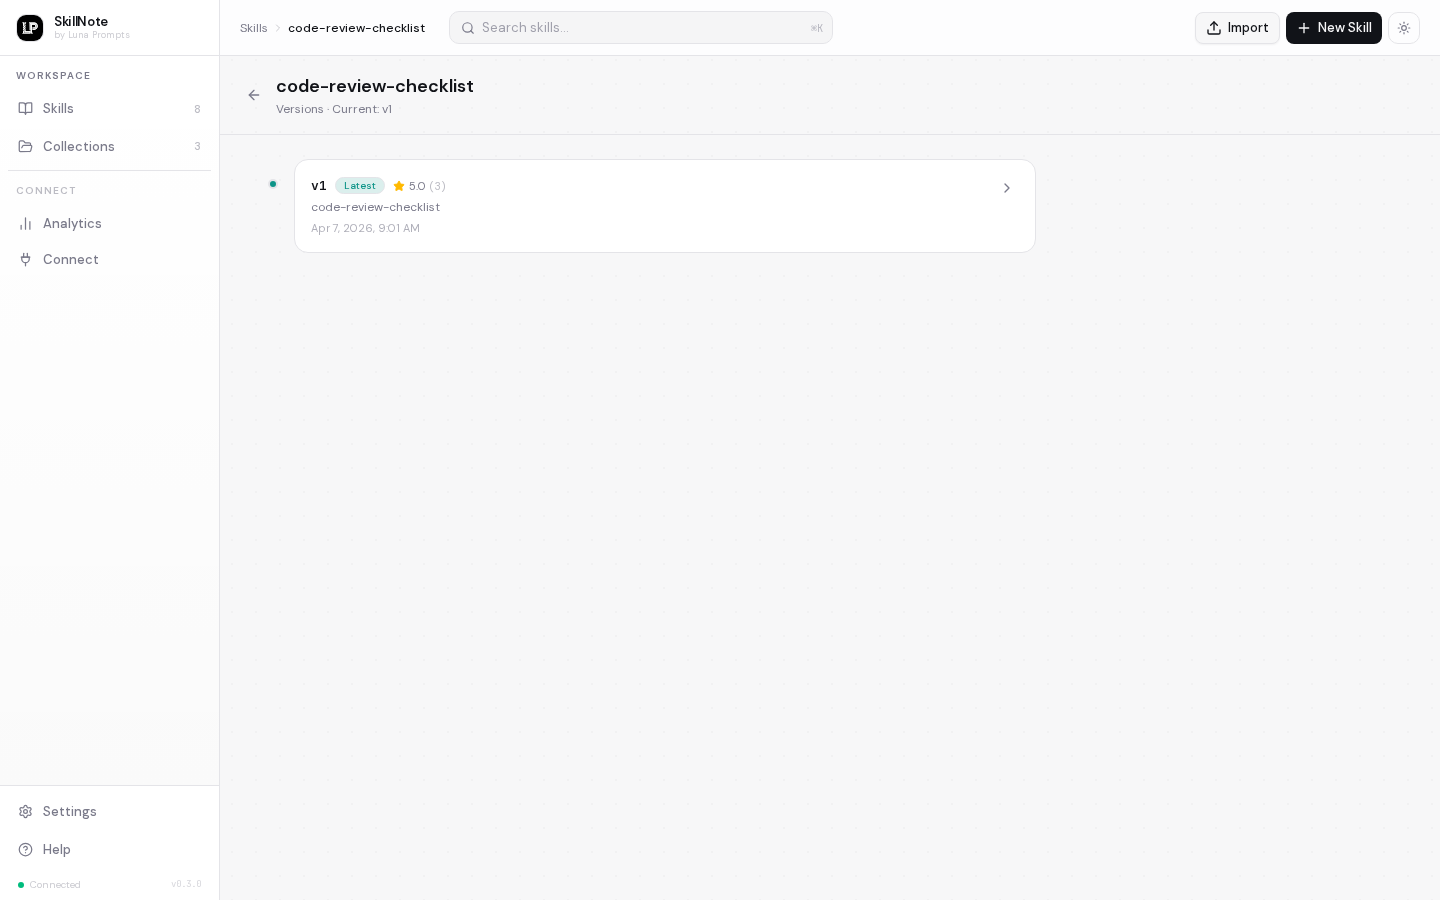Open the Connect page
The height and width of the screenshot is (900, 1440).
(109, 259)
